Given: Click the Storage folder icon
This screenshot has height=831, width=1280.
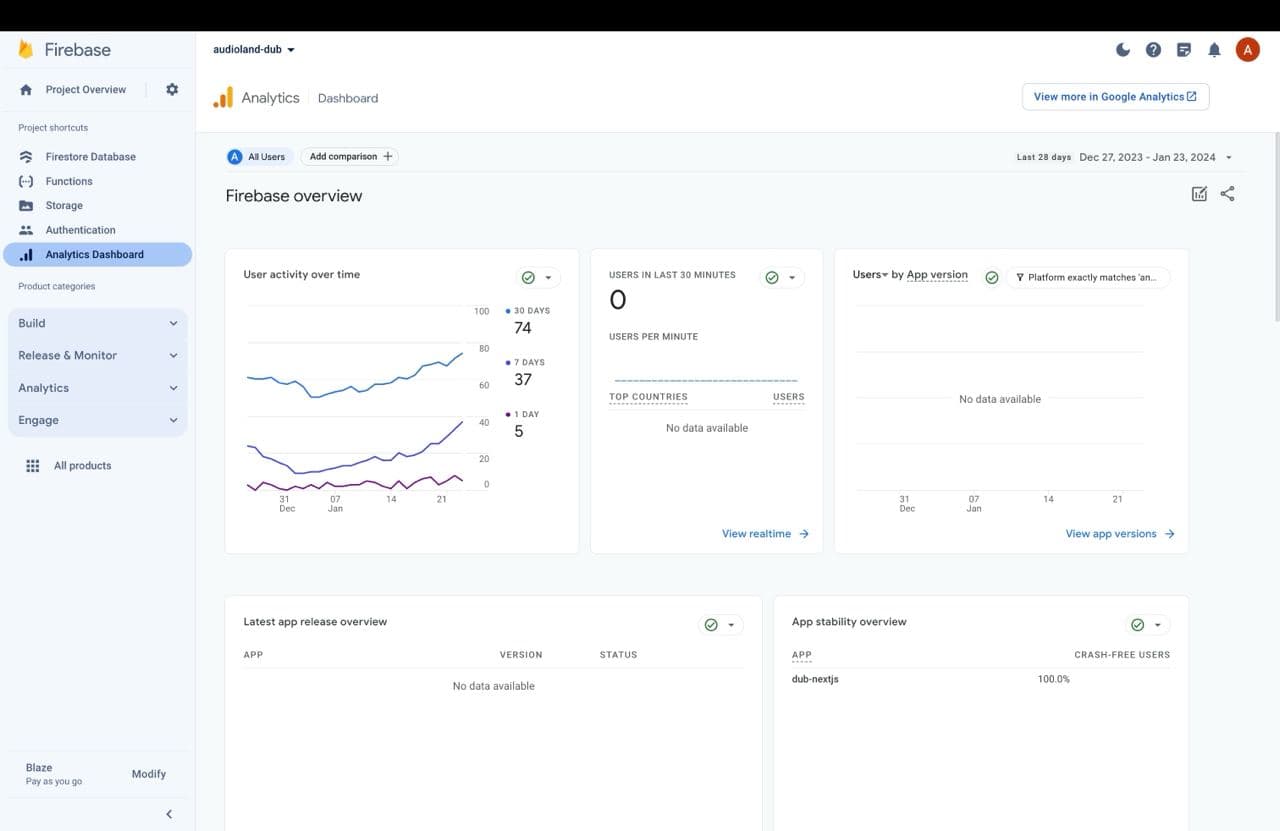Looking at the screenshot, I should coord(26,206).
